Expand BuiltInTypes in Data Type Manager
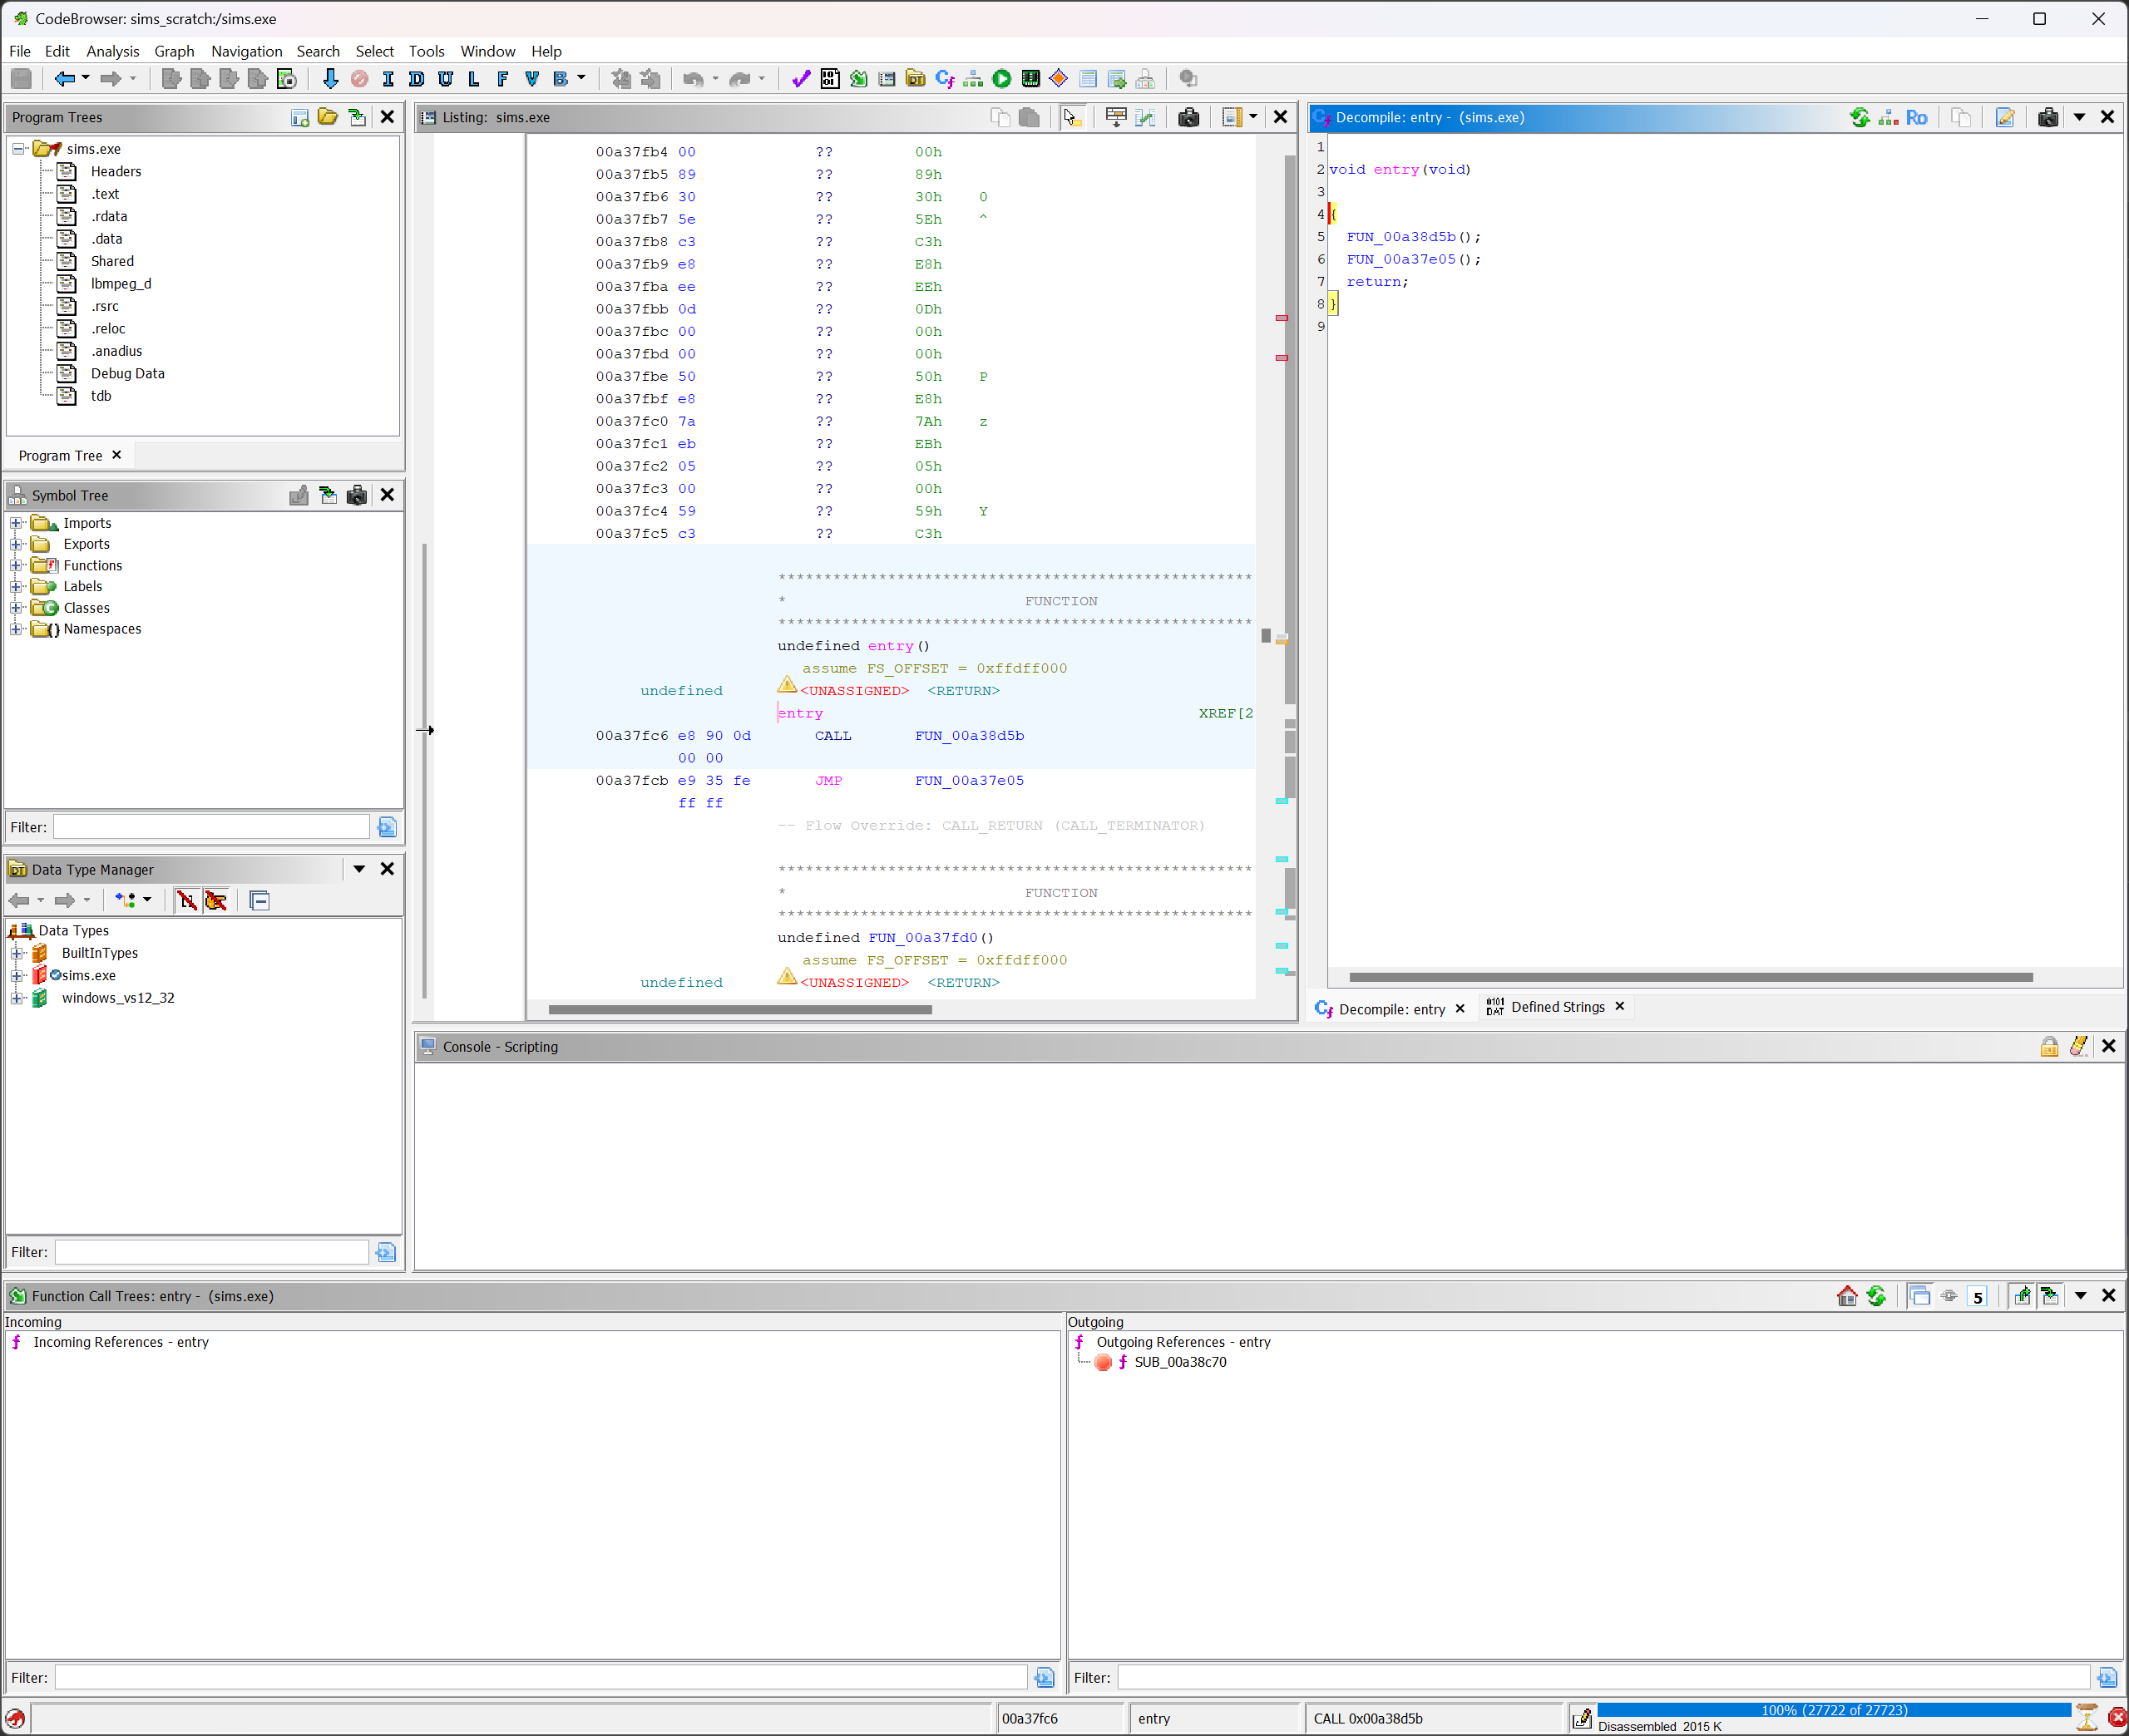 16,953
